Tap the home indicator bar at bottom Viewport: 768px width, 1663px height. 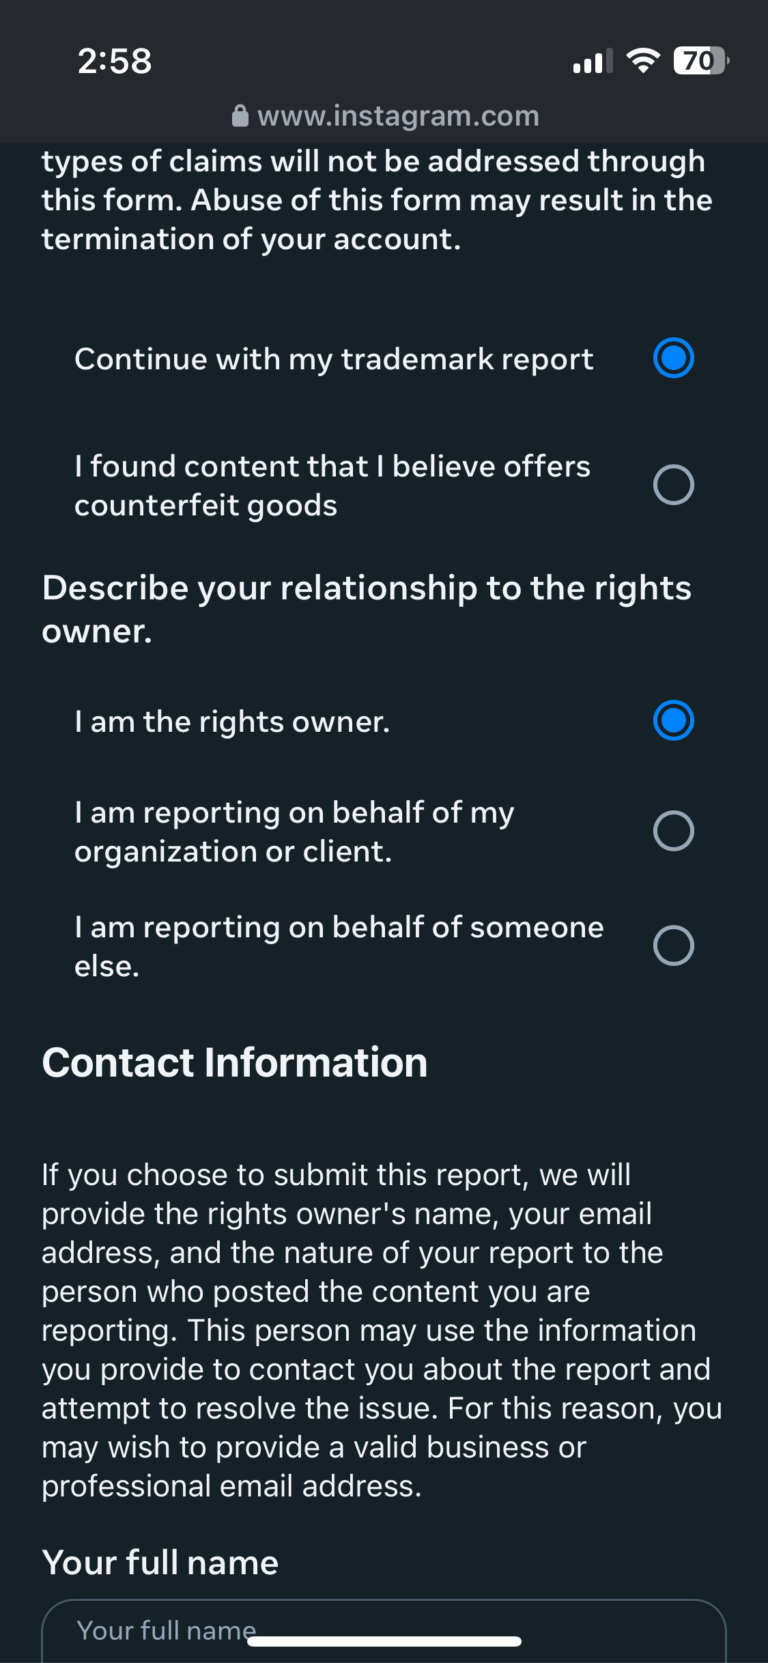[x=384, y=1640]
